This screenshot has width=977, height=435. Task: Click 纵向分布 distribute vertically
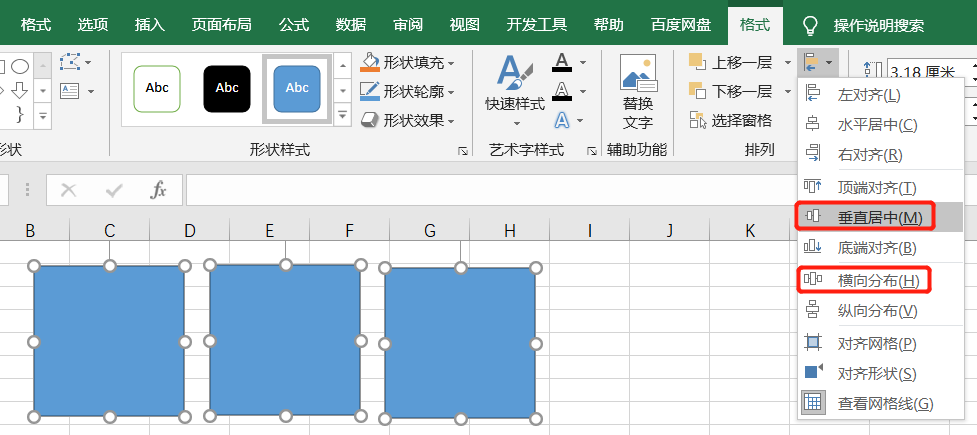click(x=876, y=311)
